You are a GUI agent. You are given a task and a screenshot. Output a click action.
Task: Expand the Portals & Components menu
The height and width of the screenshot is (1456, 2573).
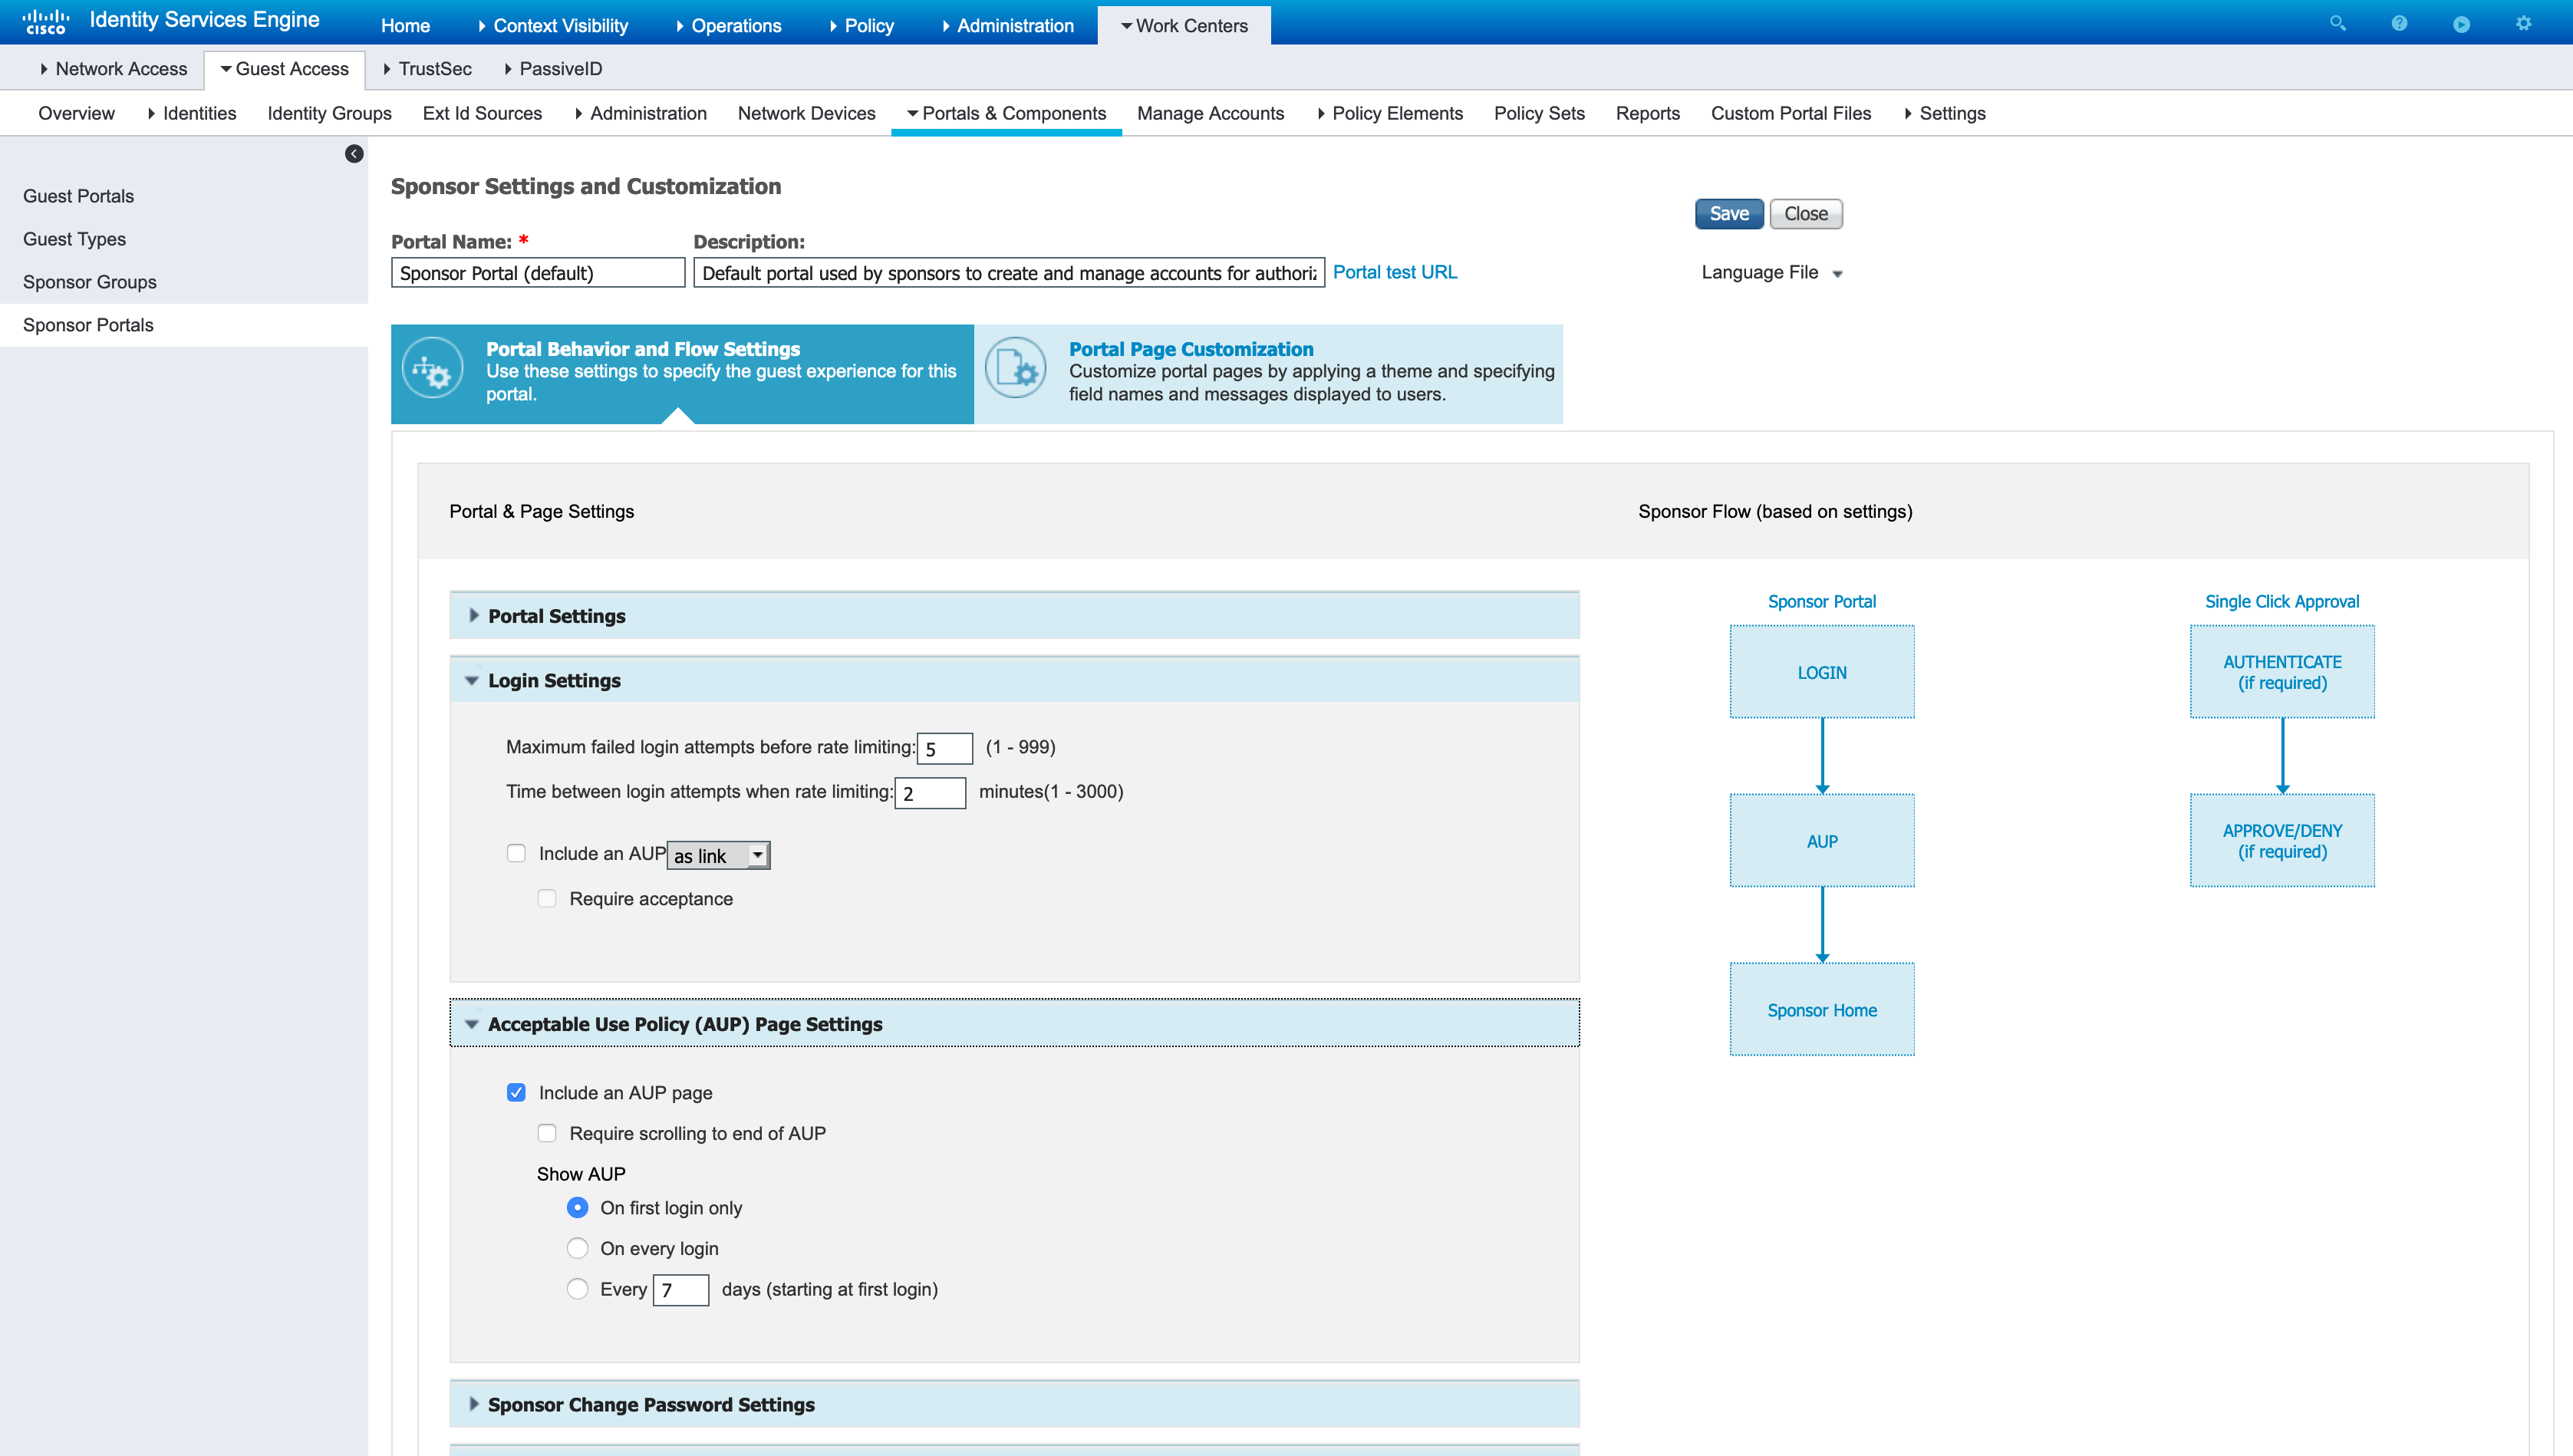[1006, 113]
